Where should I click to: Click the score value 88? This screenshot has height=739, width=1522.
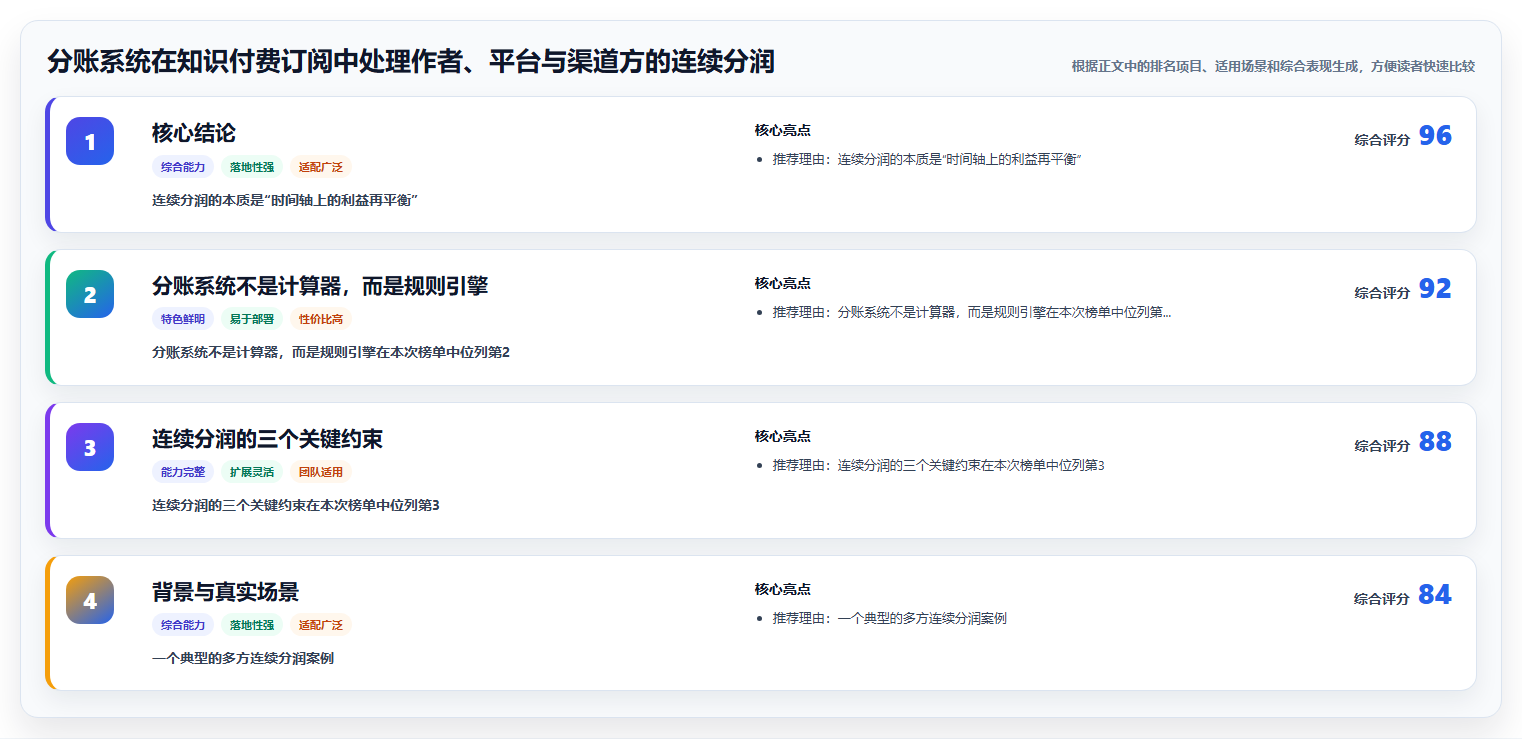coord(1435,442)
